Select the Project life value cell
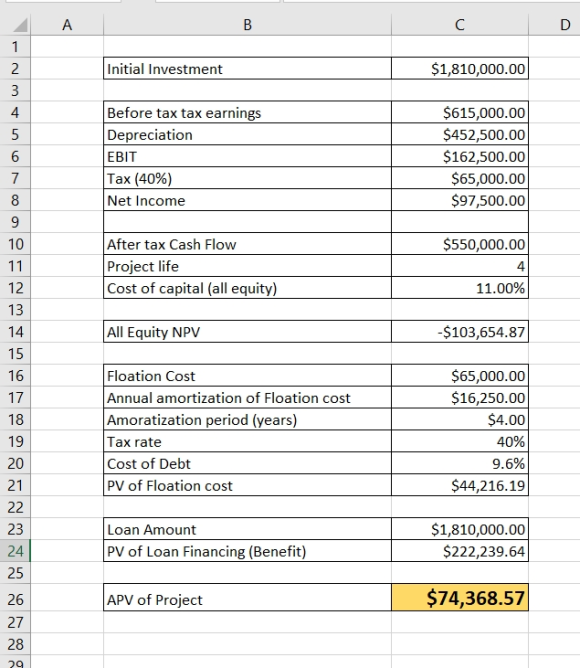This screenshot has height=668, width=580. (460, 266)
